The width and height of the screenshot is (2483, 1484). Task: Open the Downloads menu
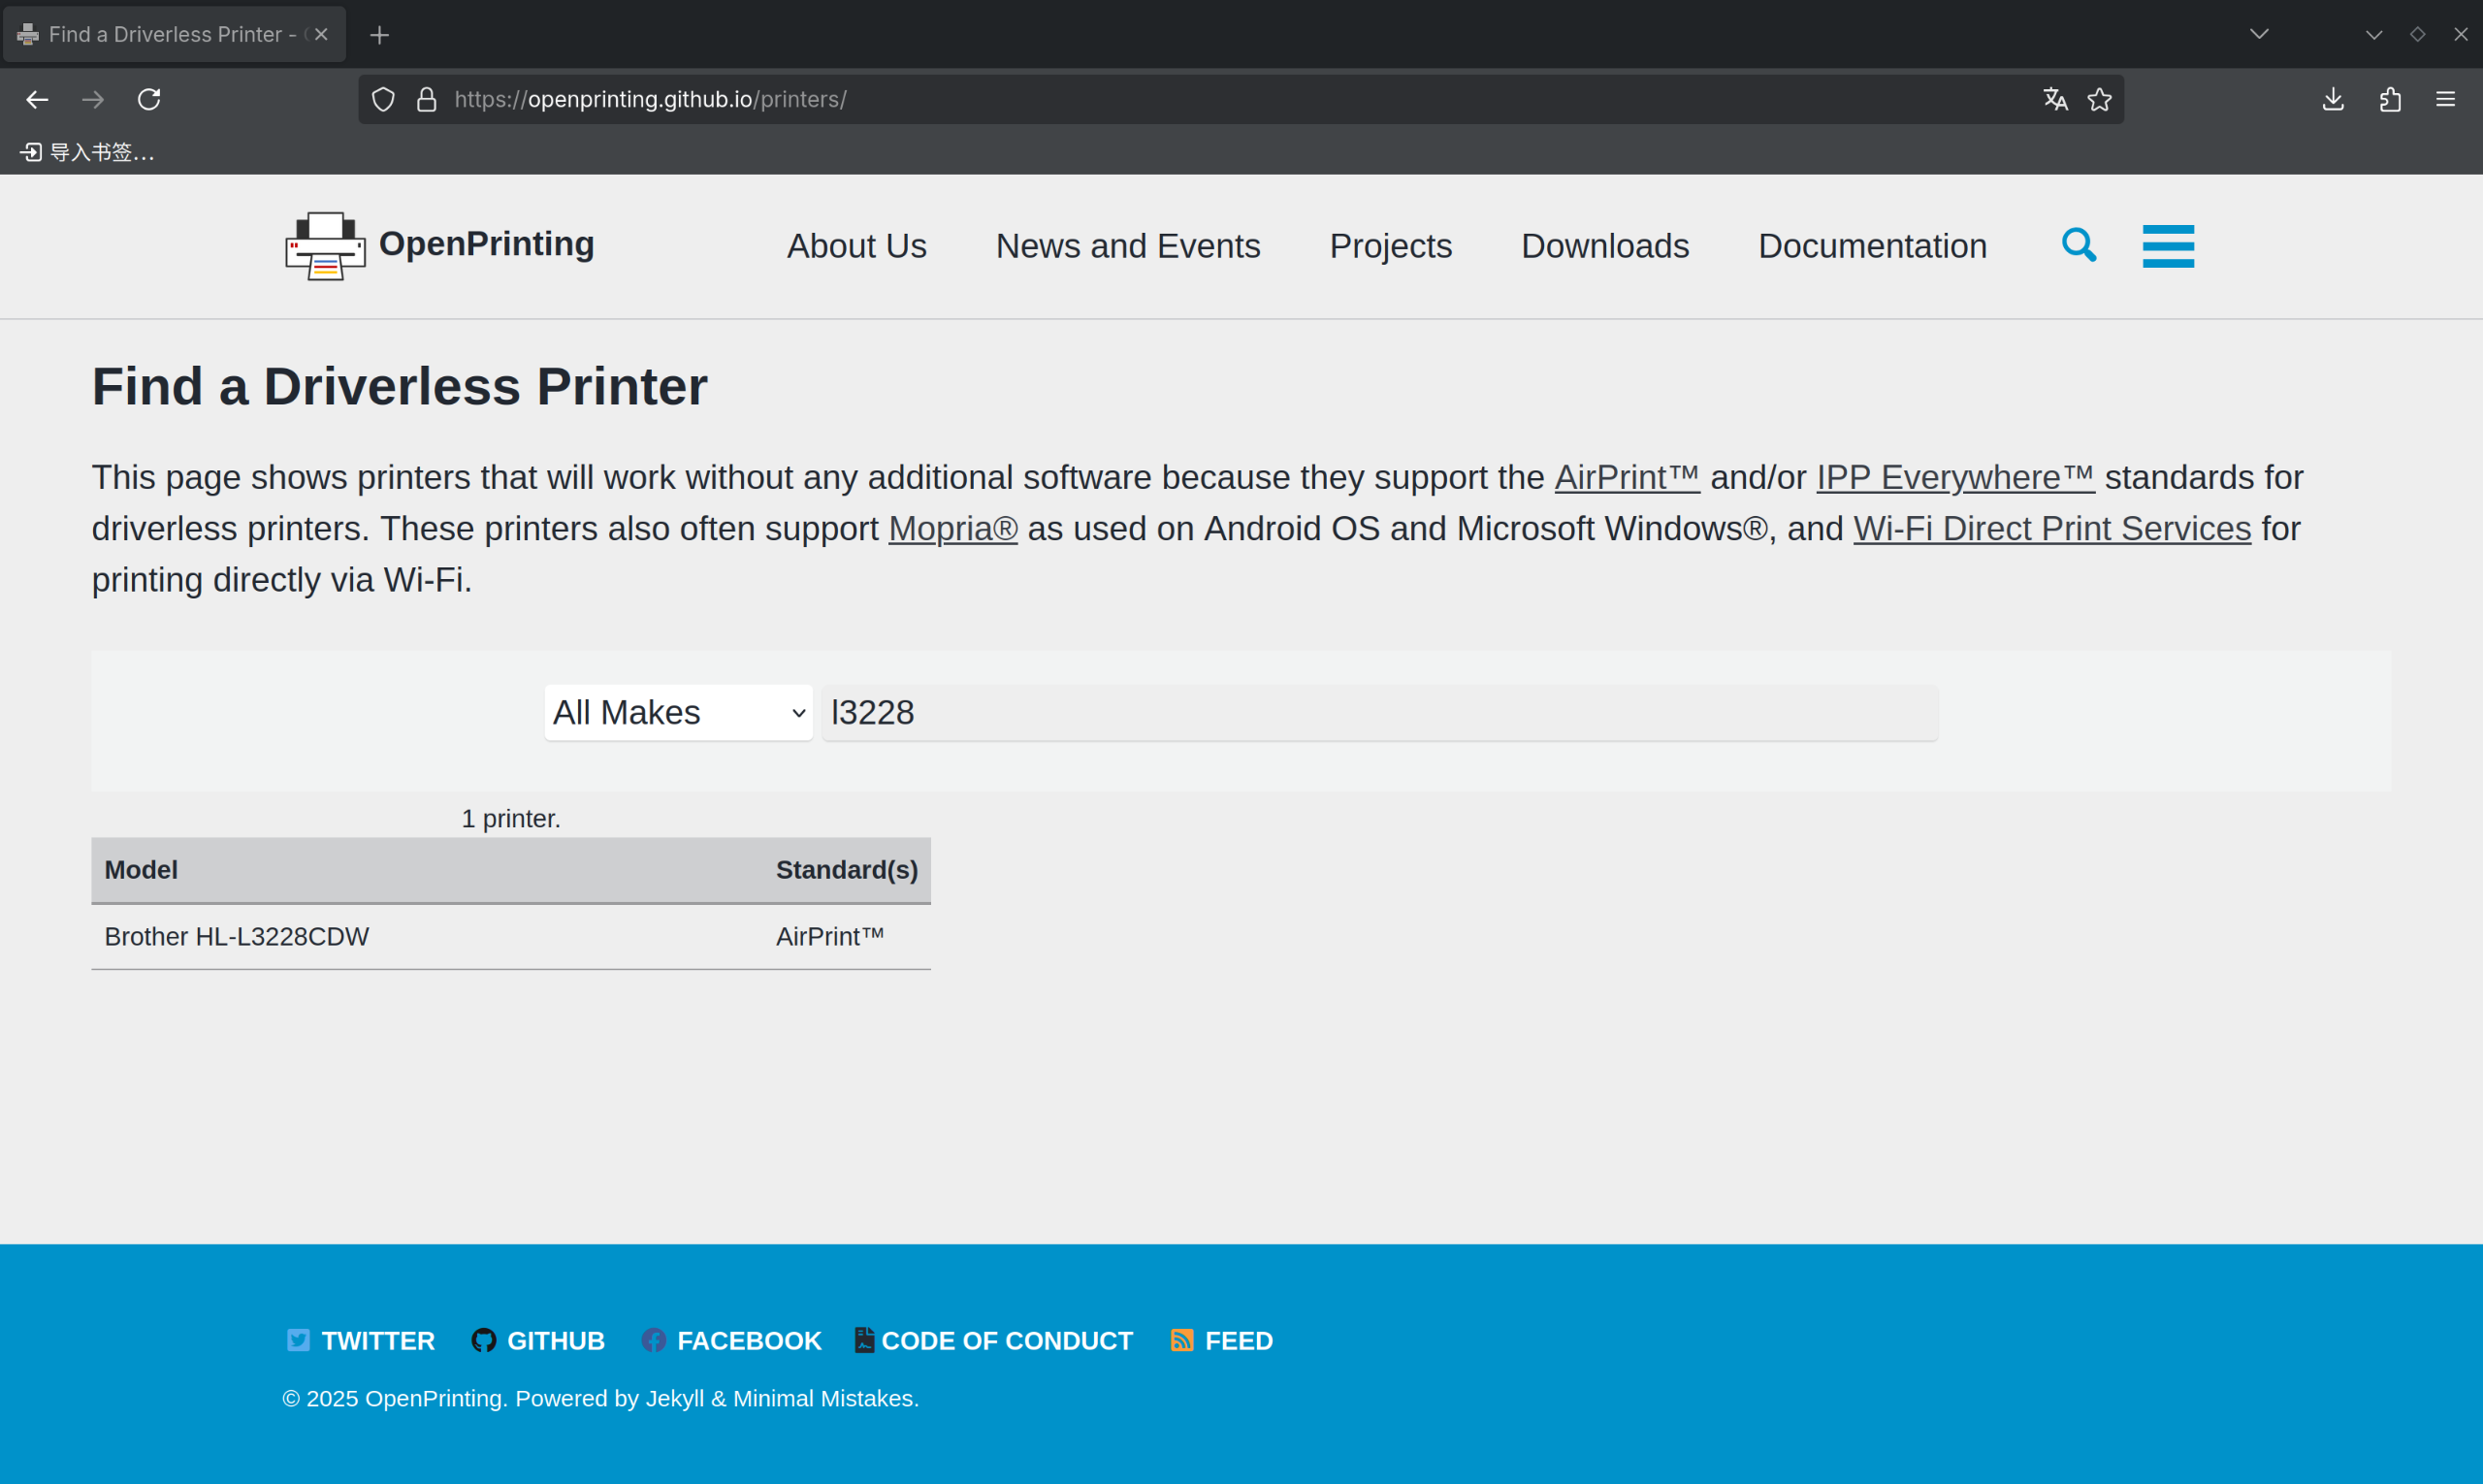[1605, 246]
